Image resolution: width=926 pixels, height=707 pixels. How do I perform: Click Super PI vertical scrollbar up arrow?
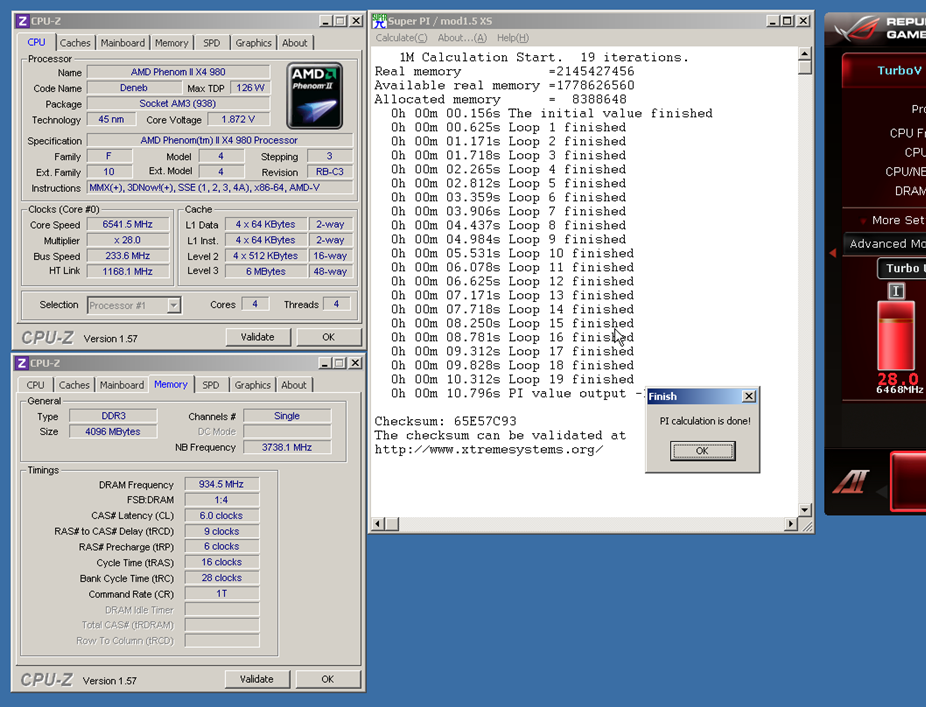pyautogui.click(x=804, y=53)
